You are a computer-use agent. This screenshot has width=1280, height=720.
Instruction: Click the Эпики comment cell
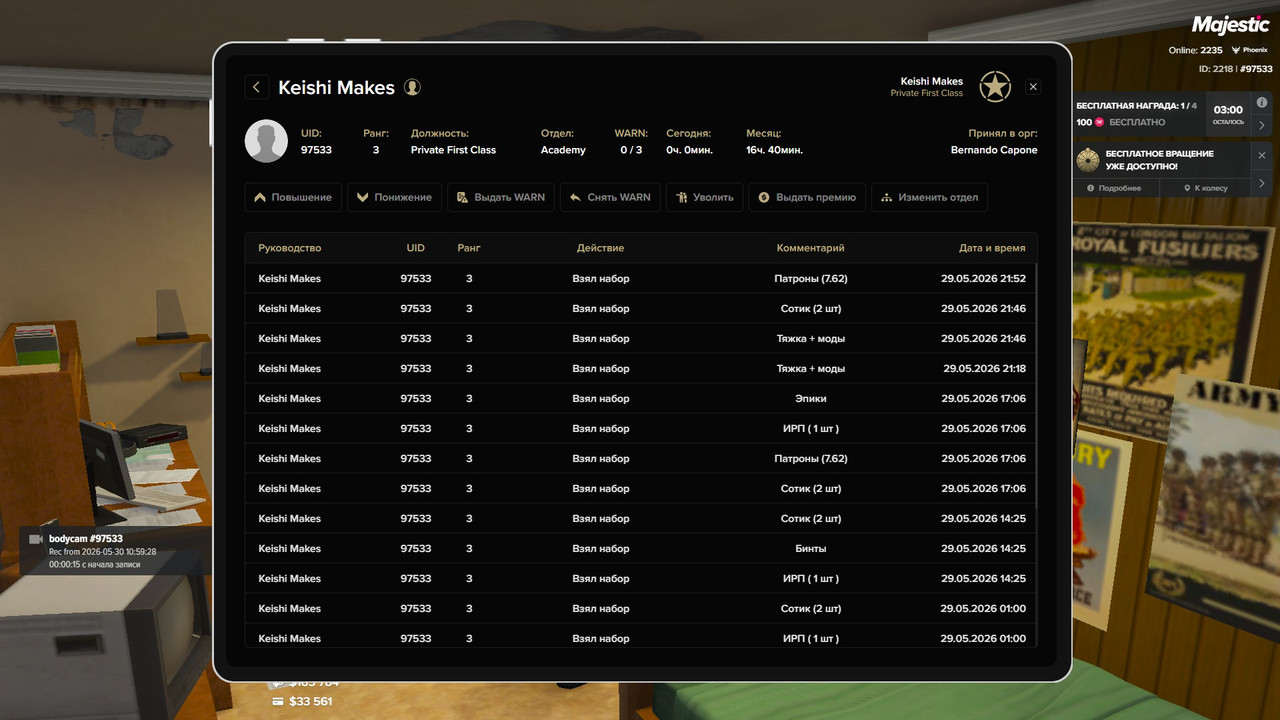(x=811, y=398)
